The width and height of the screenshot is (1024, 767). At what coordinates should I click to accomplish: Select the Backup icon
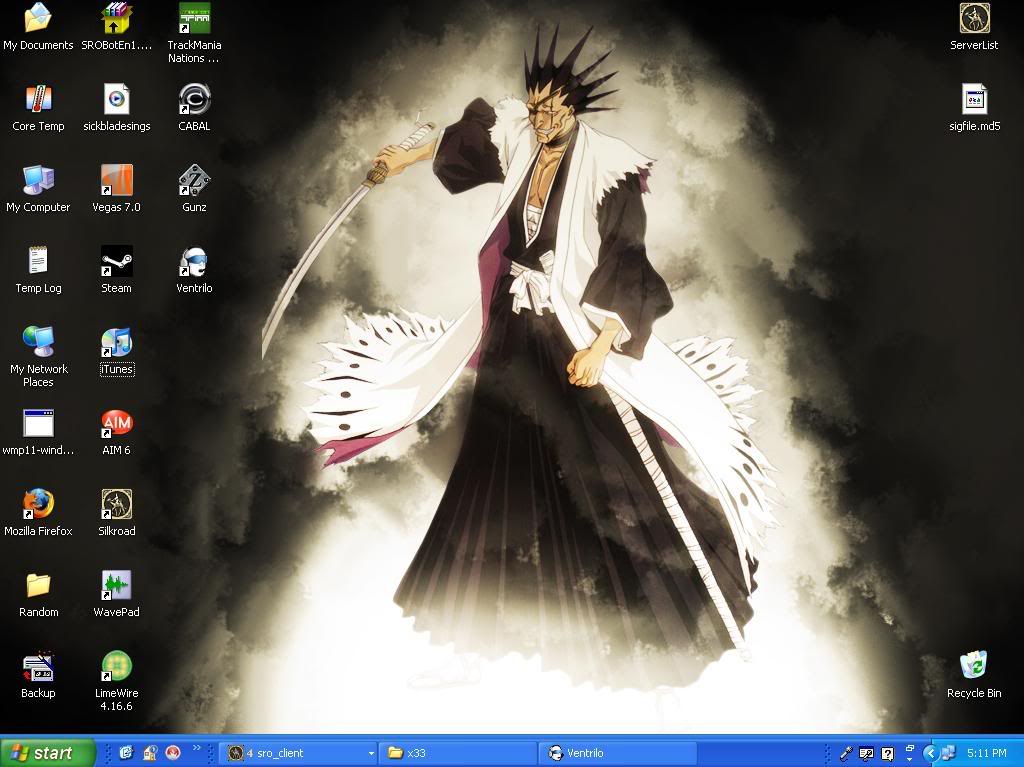38,675
